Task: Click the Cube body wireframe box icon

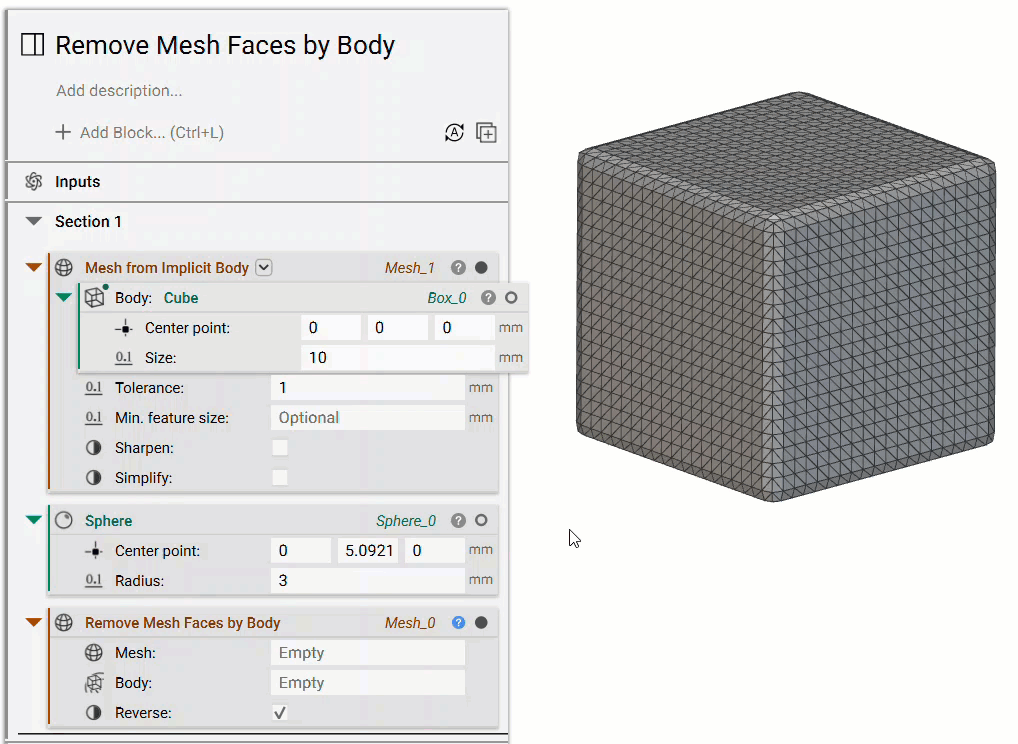Action: pos(95,297)
